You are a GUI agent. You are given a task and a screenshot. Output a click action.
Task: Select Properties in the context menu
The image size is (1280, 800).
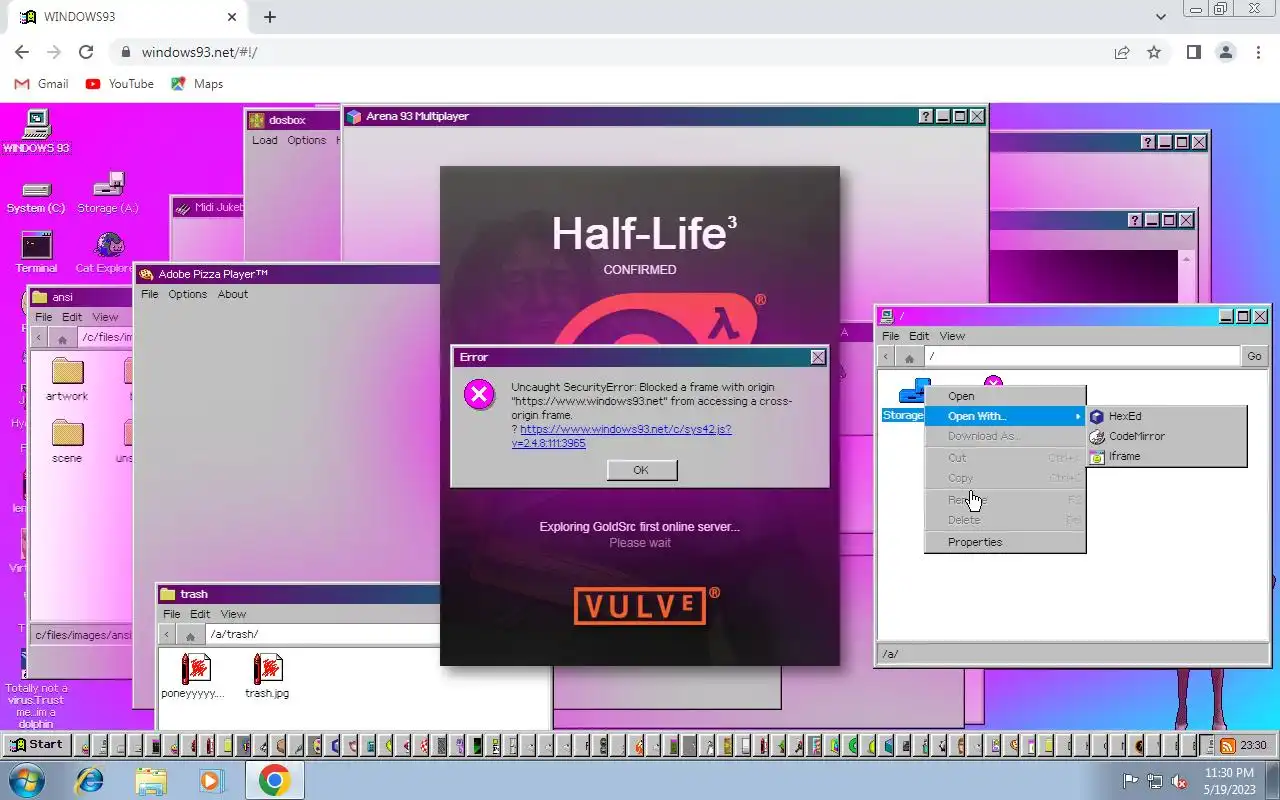coord(1005,542)
